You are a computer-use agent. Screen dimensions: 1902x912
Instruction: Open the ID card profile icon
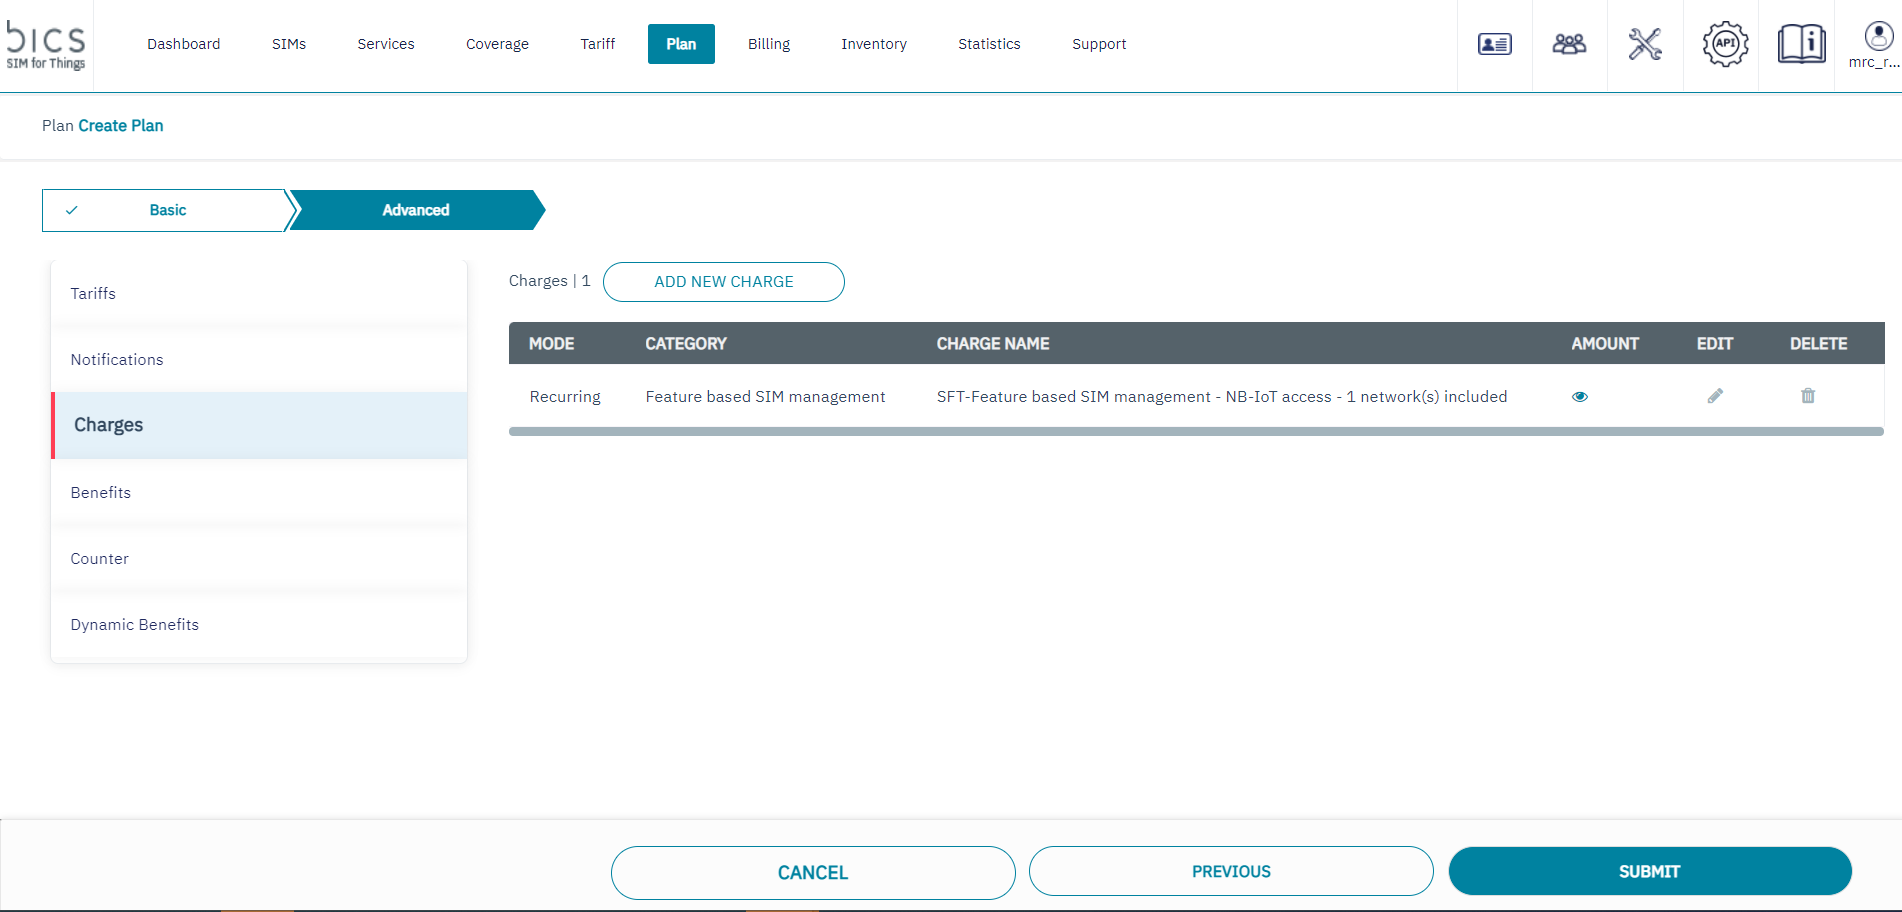pyautogui.click(x=1494, y=44)
